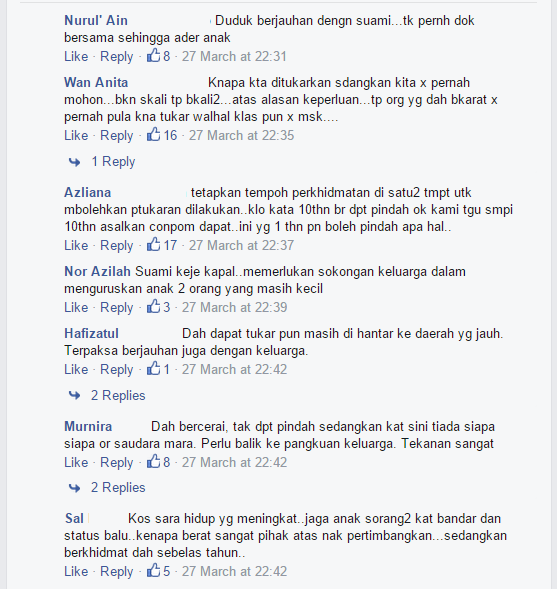Open timestamp 27 March at 22:37
The height and width of the screenshot is (589, 557).
tap(241, 245)
